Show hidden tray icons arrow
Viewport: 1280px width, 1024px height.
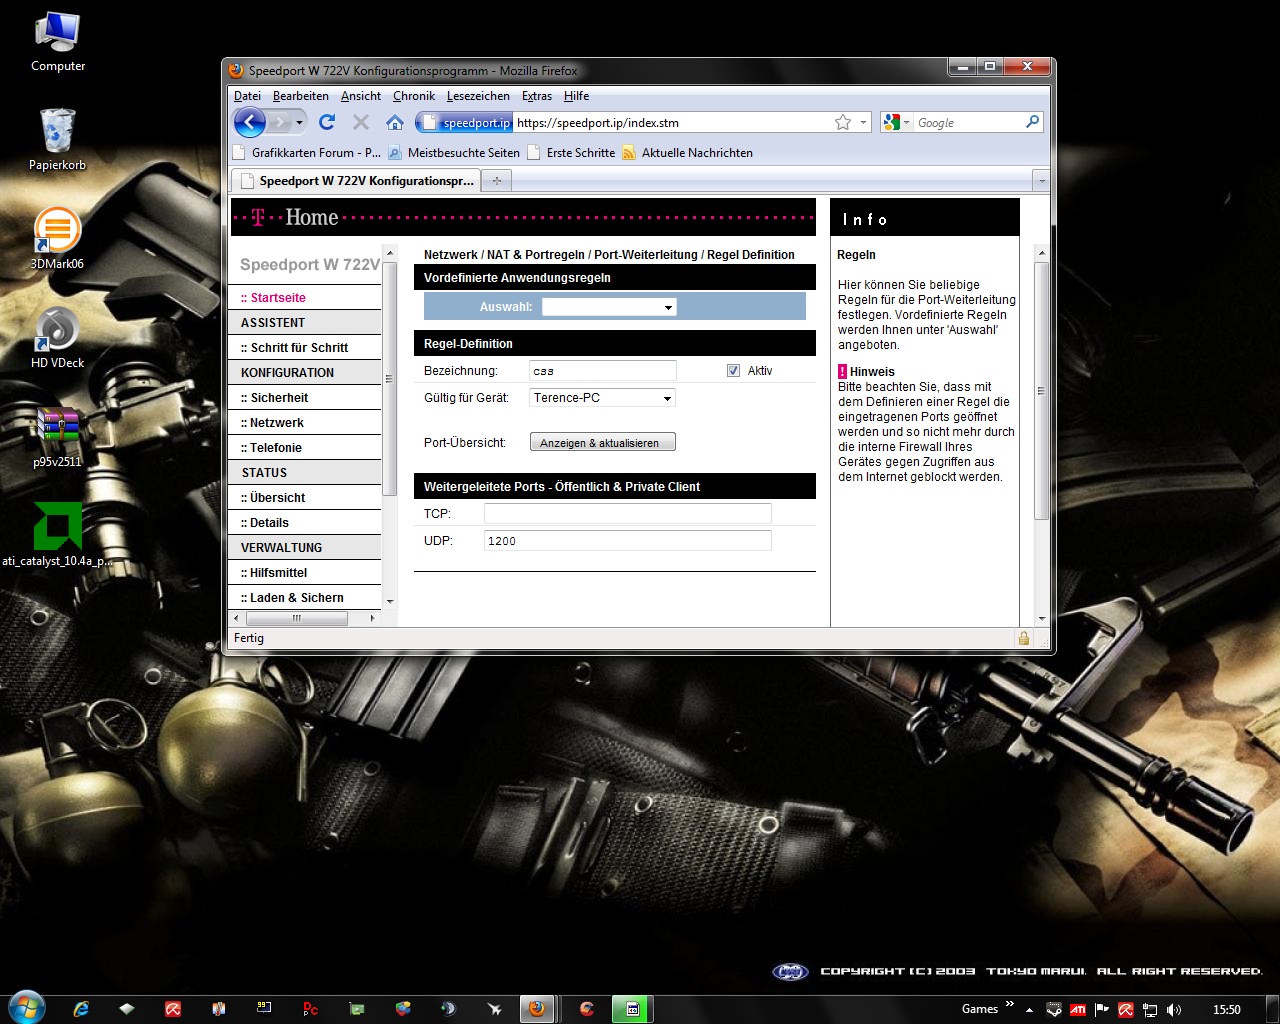pos(1029,1010)
